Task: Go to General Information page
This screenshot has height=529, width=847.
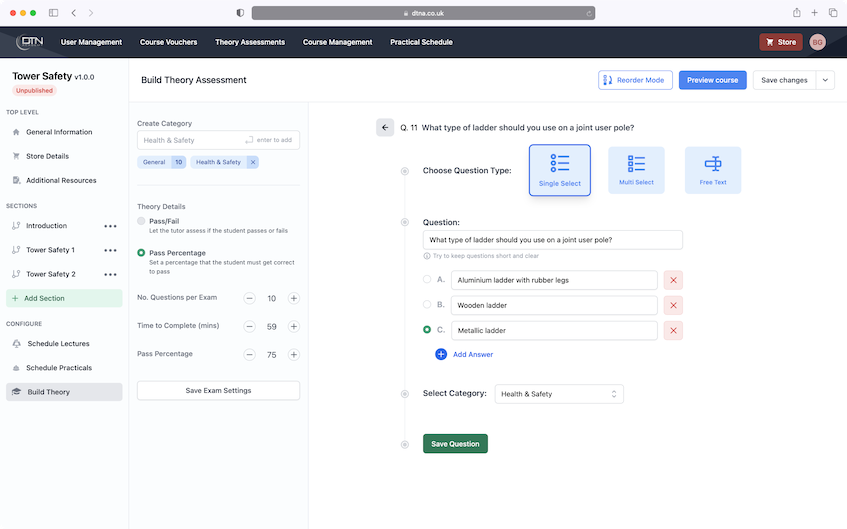Action: [64, 132]
